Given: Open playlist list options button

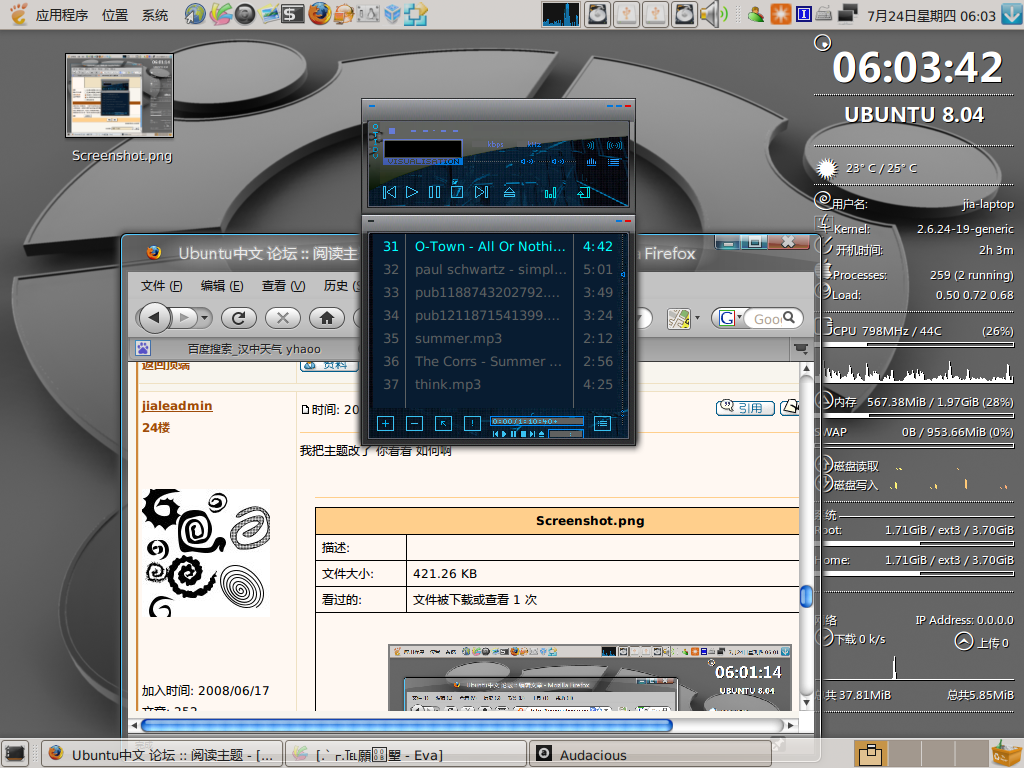Looking at the screenshot, I should click(x=602, y=423).
